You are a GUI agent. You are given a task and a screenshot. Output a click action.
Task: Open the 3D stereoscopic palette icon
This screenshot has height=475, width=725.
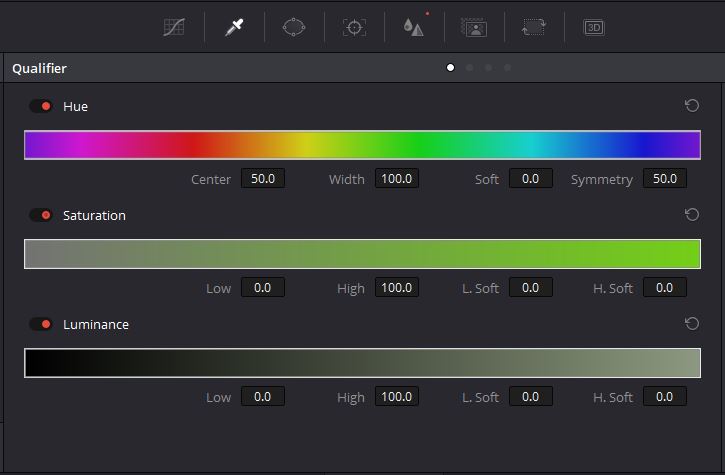click(x=594, y=27)
